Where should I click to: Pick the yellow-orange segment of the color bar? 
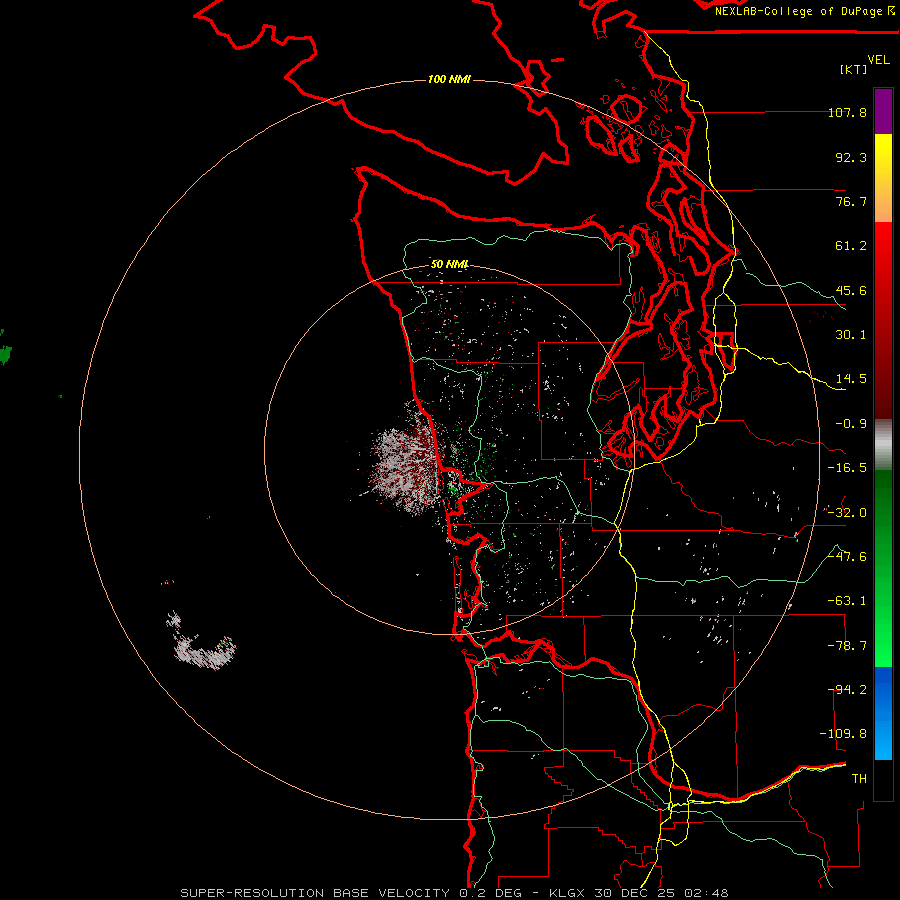[x=883, y=178]
